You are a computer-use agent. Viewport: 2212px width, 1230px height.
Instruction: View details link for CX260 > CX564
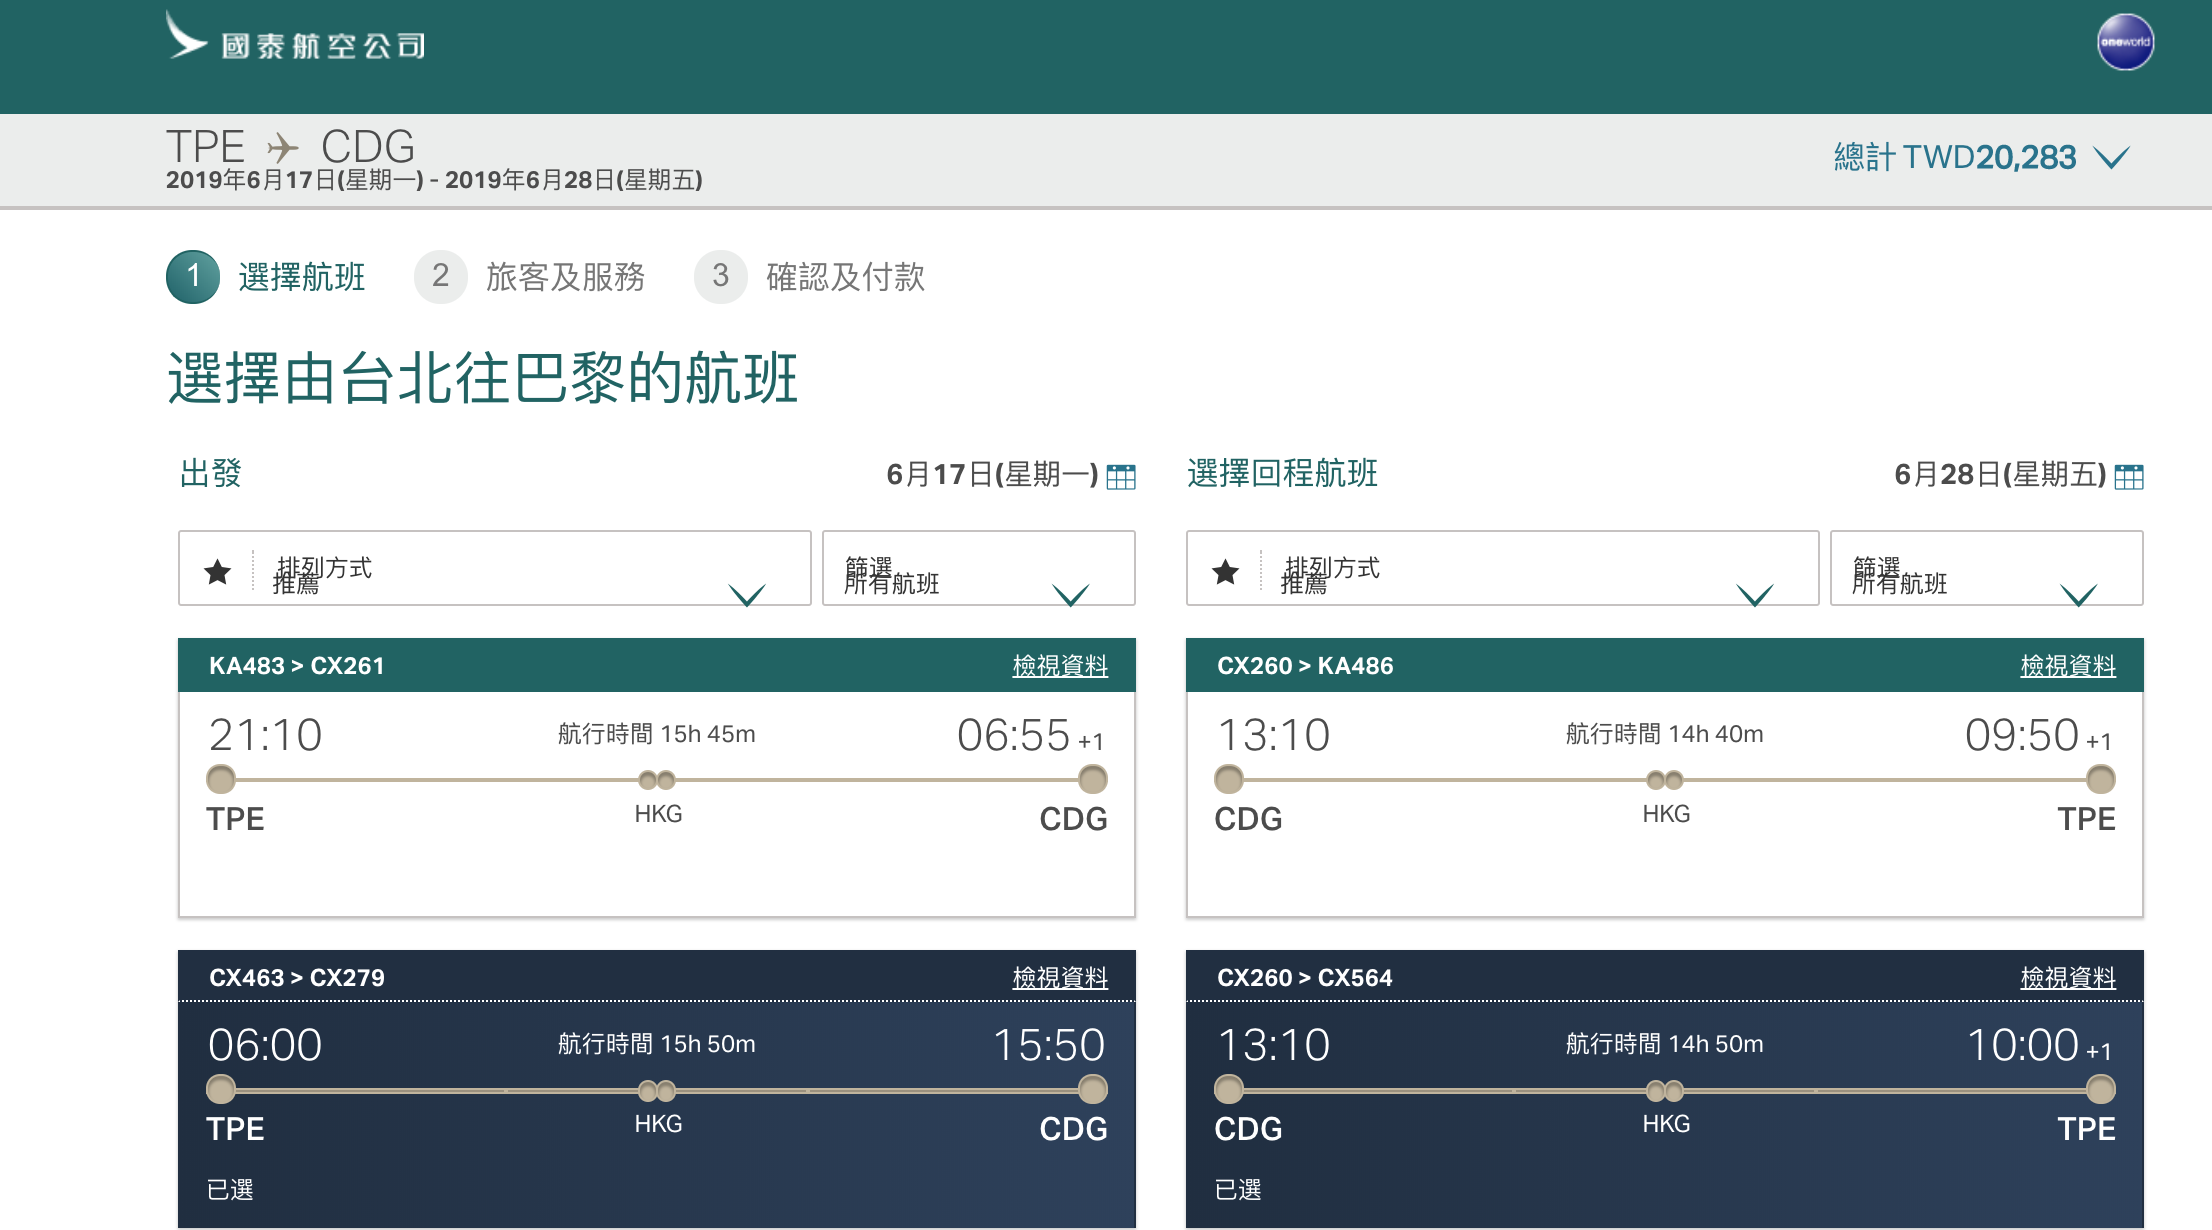(2068, 978)
